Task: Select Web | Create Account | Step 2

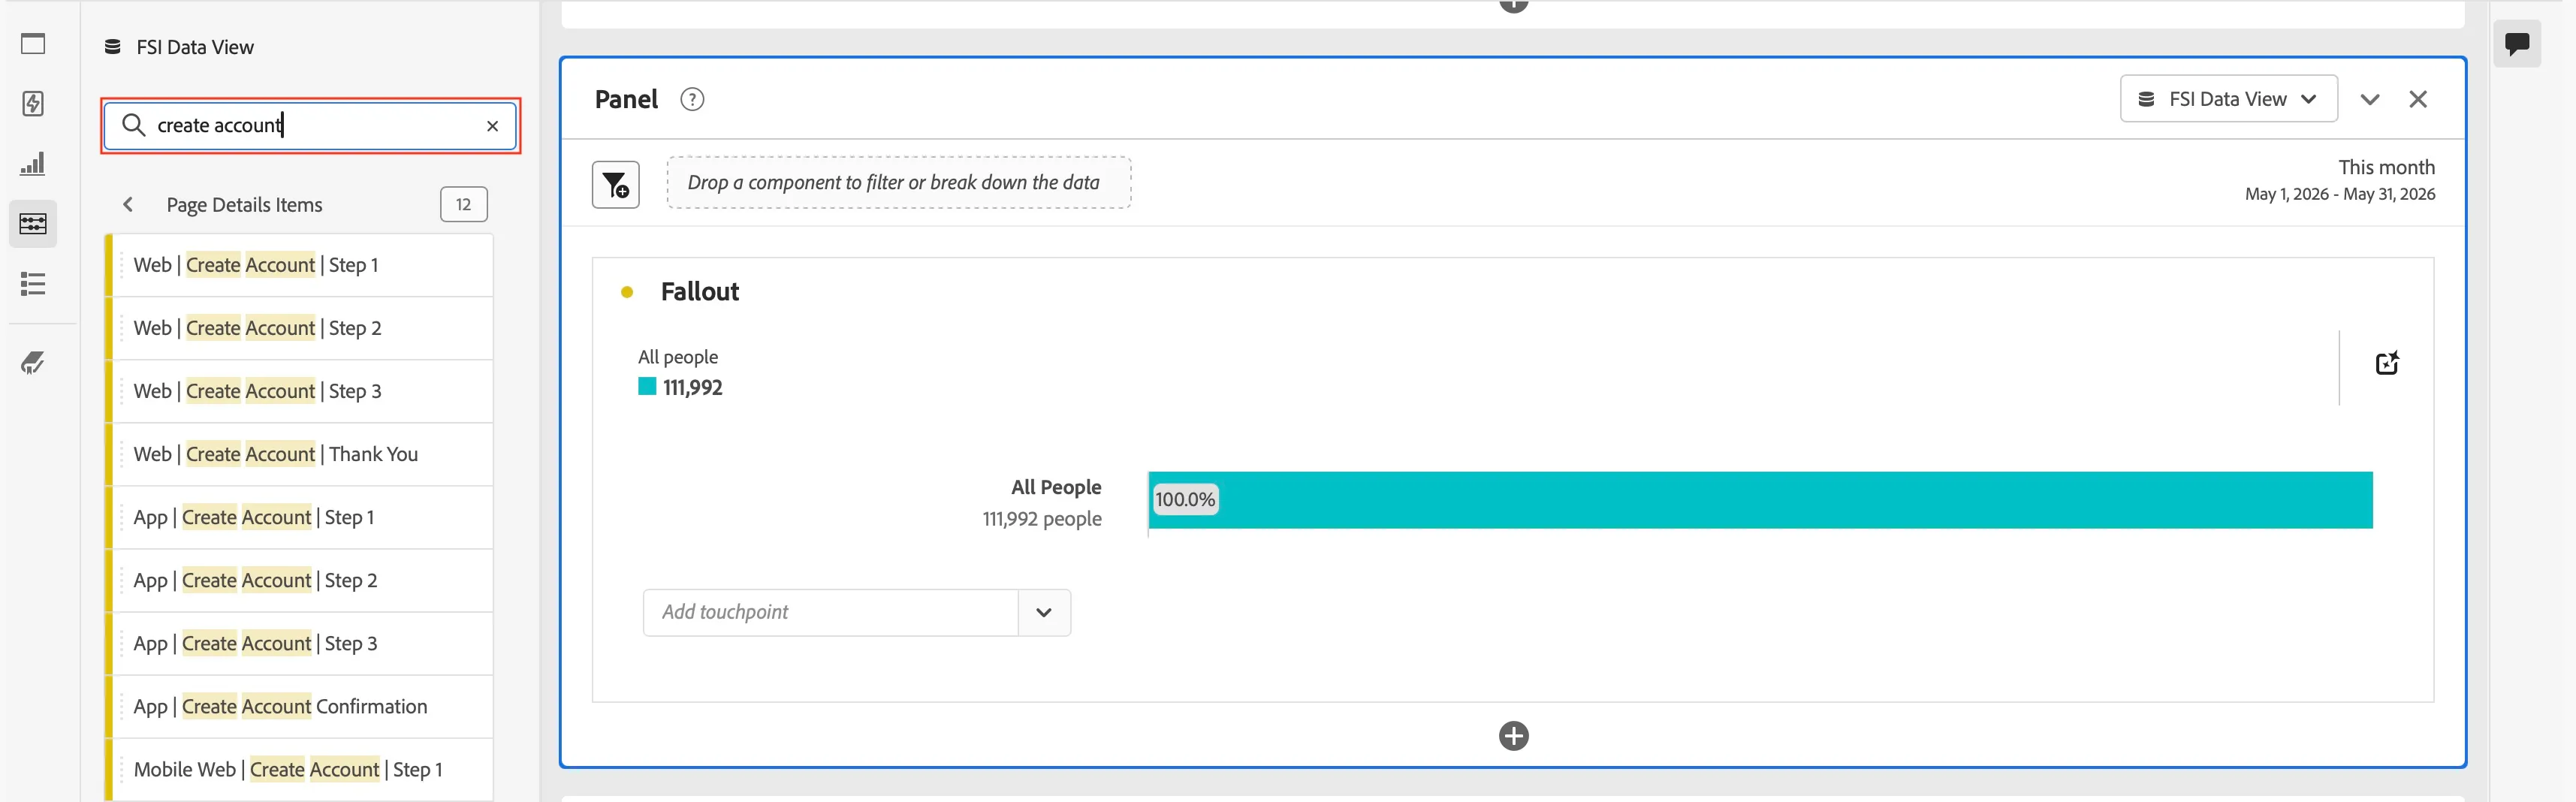Action: [x=300, y=328]
